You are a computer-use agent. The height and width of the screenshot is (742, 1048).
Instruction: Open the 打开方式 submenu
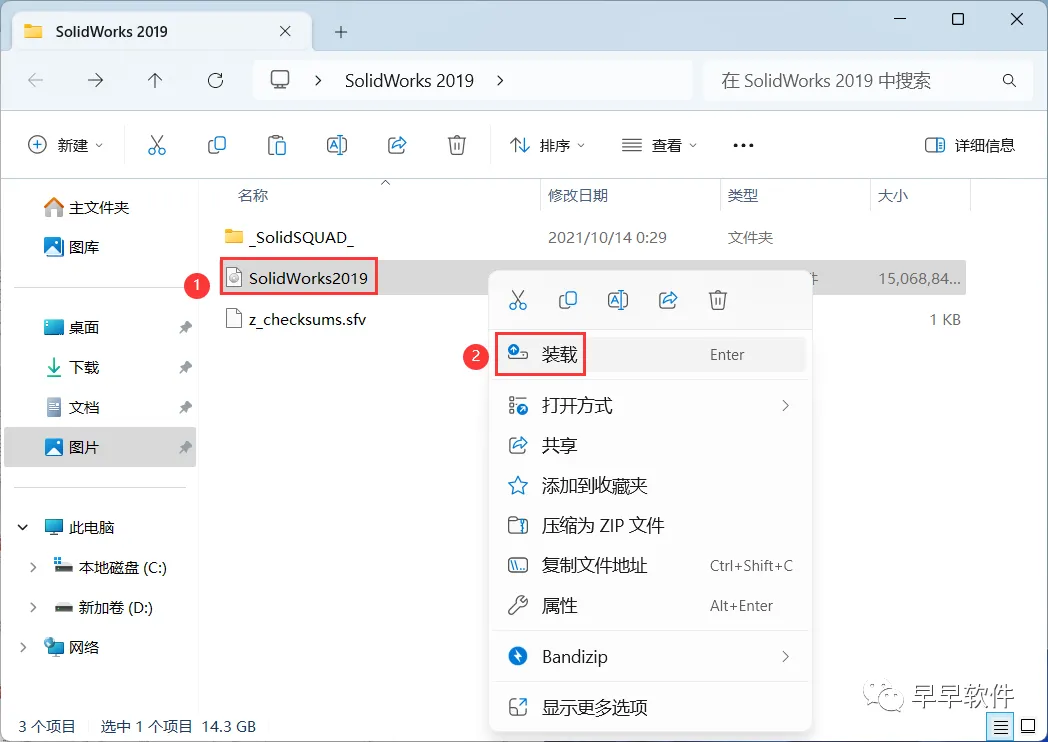(x=650, y=406)
